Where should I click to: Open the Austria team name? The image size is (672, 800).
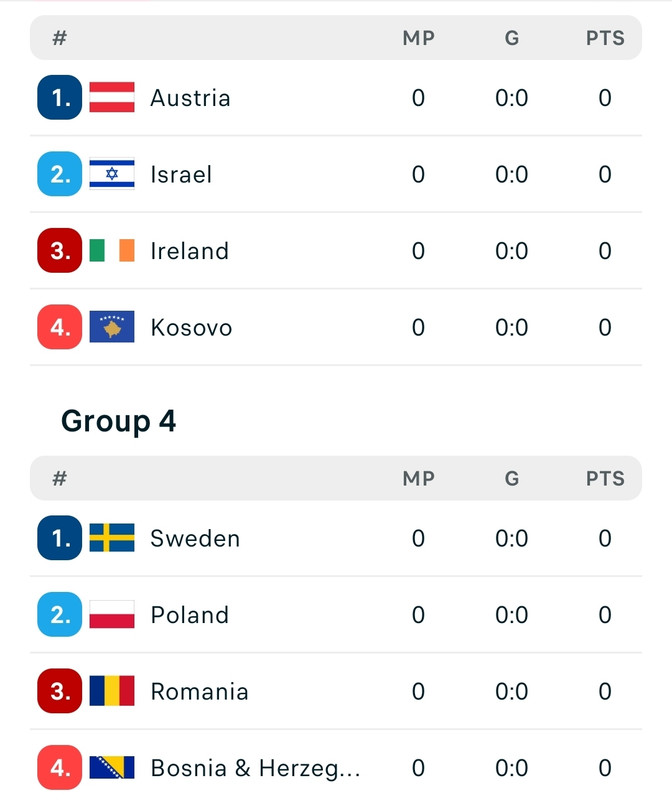click(x=190, y=98)
